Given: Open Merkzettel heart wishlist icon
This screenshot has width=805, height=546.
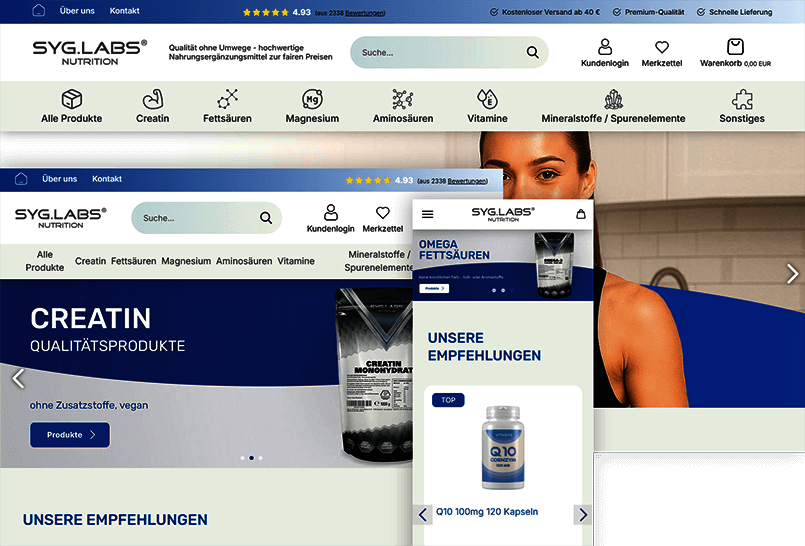Looking at the screenshot, I should (x=662, y=47).
